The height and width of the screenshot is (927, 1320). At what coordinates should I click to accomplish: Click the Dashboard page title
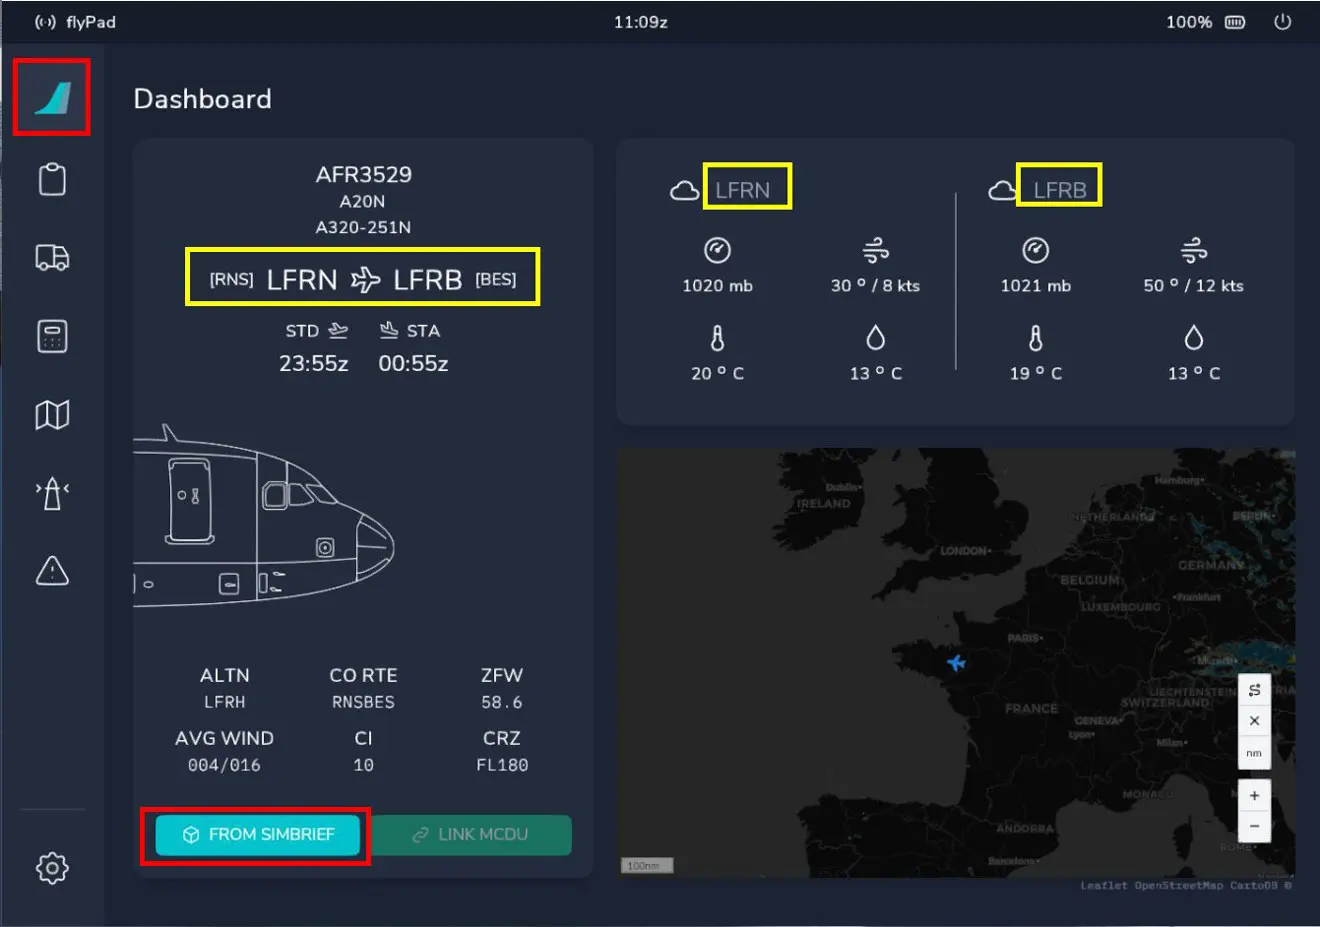[x=202, y=99]
